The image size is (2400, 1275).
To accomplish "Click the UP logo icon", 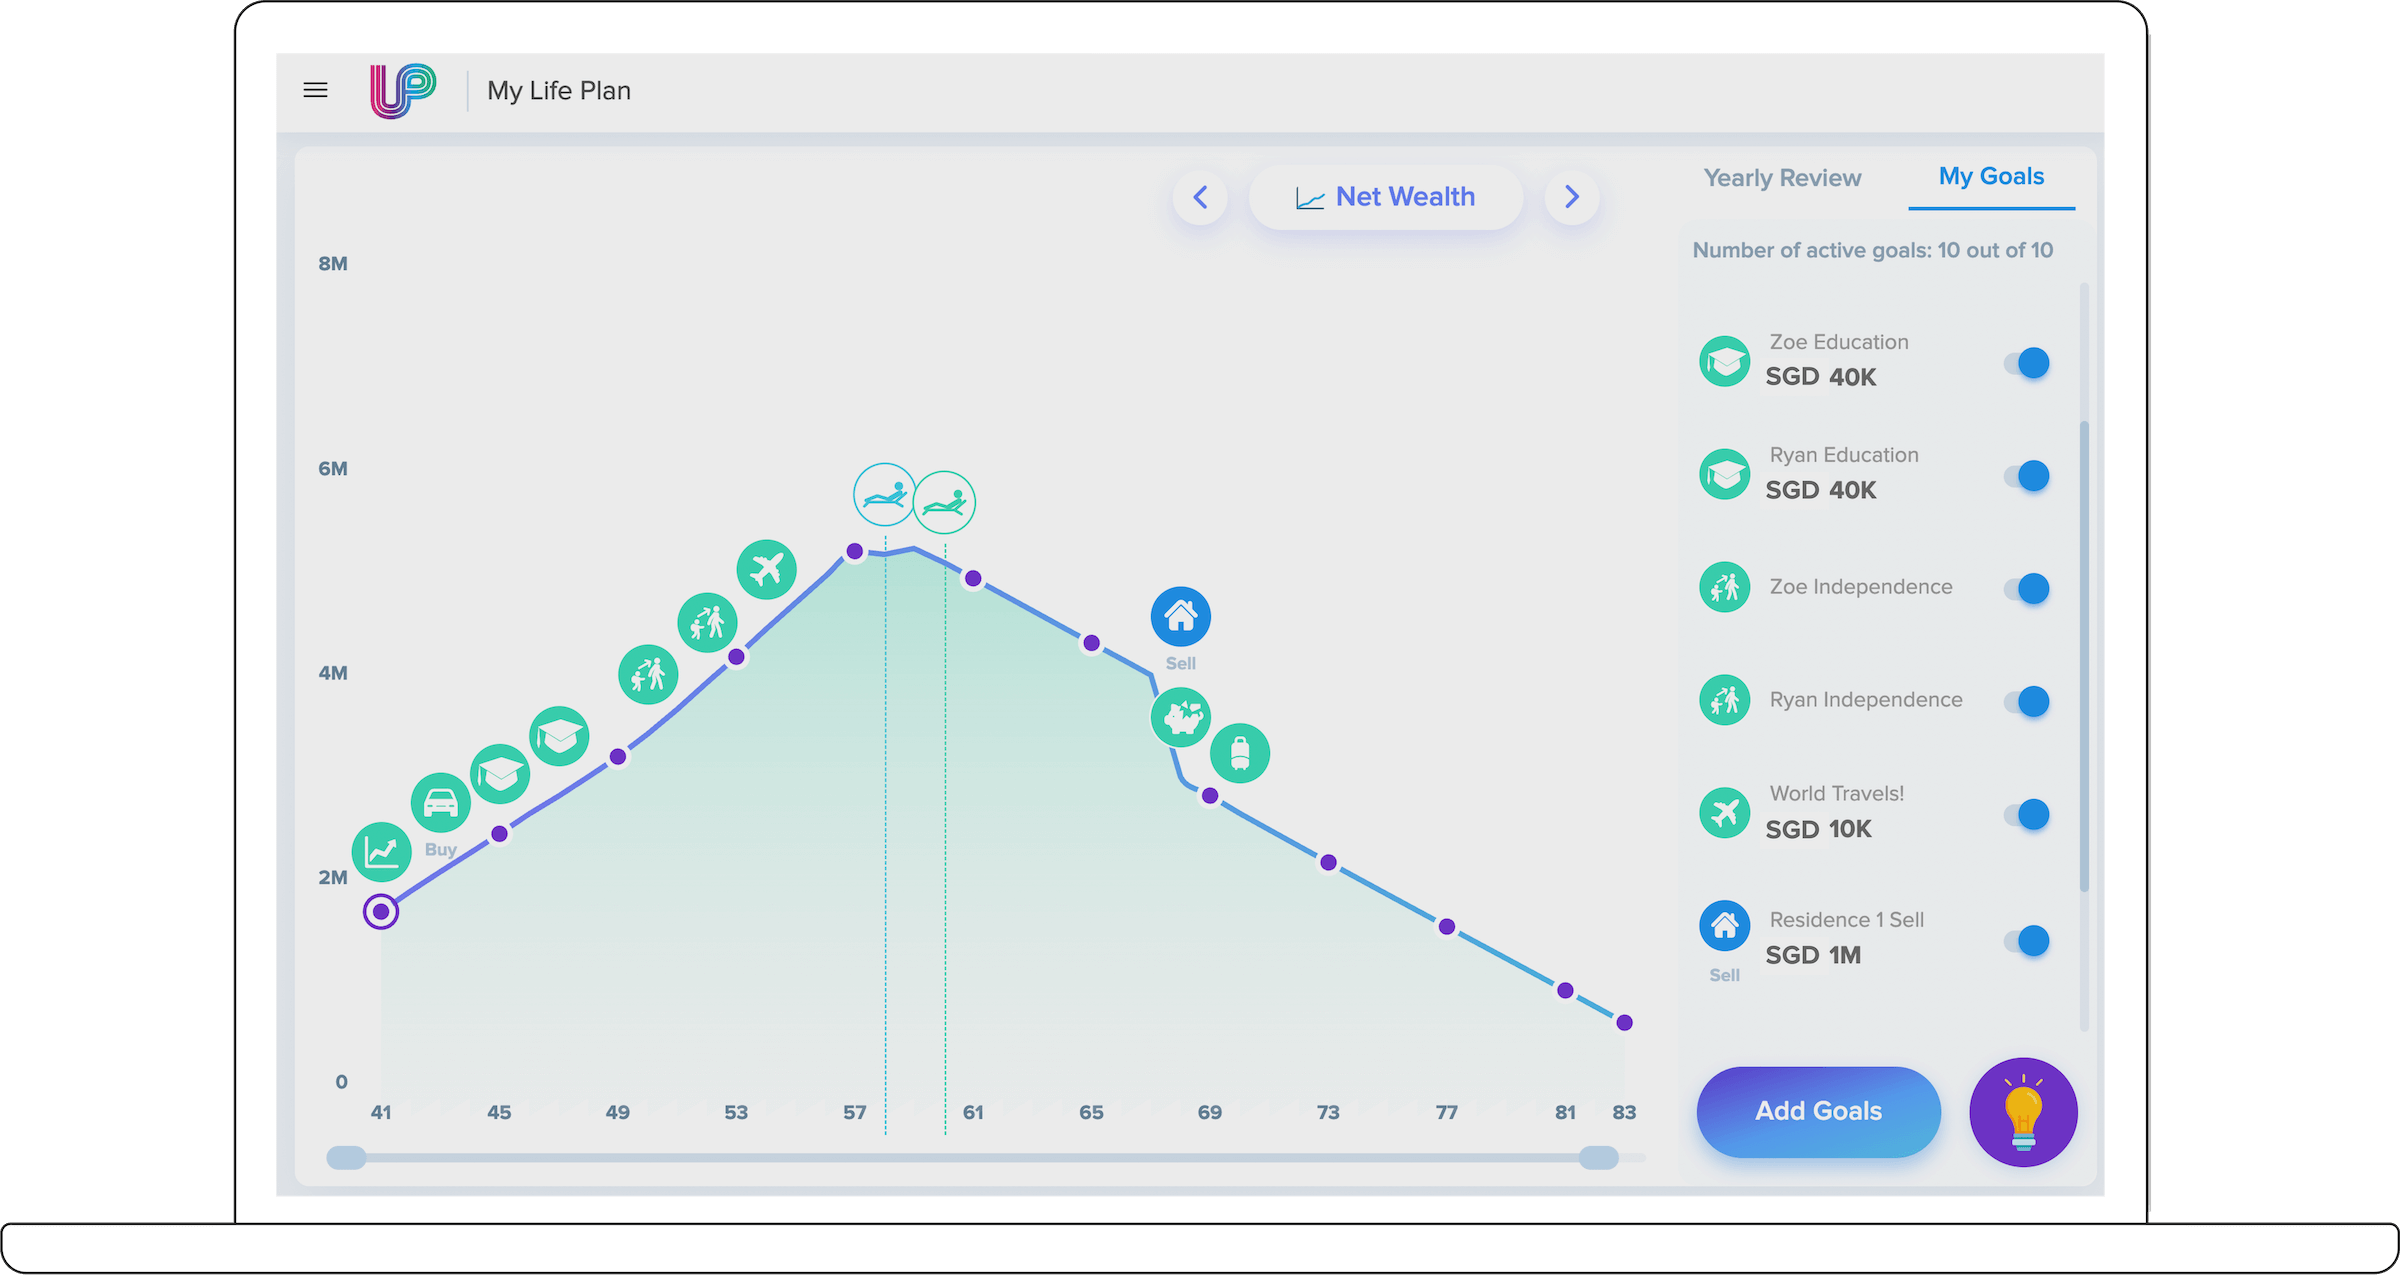I will coord(402,91).
